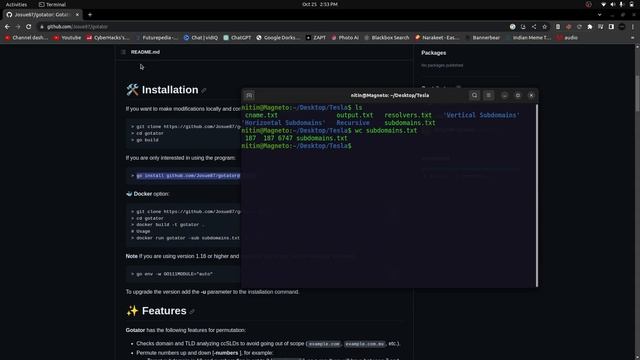Viewport: 640px width, 360px height.
Task: Open the CyberHacks bookmark
Action: coord(108,38)
